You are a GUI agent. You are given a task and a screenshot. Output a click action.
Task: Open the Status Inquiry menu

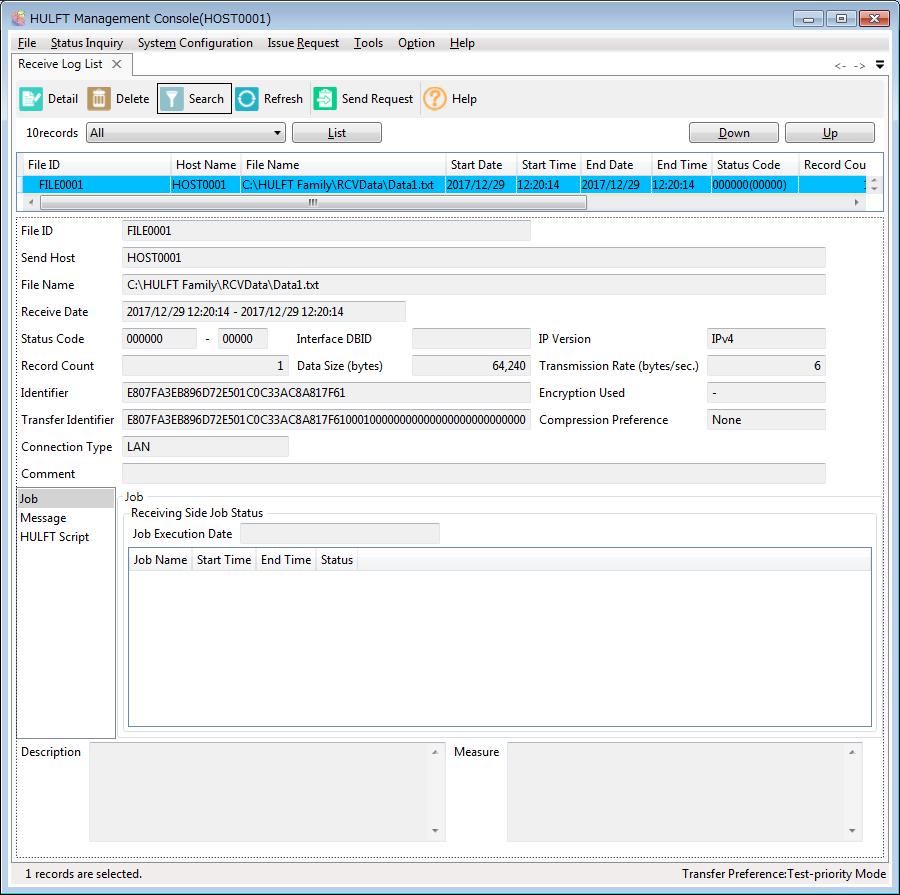[x=87, y=43]
